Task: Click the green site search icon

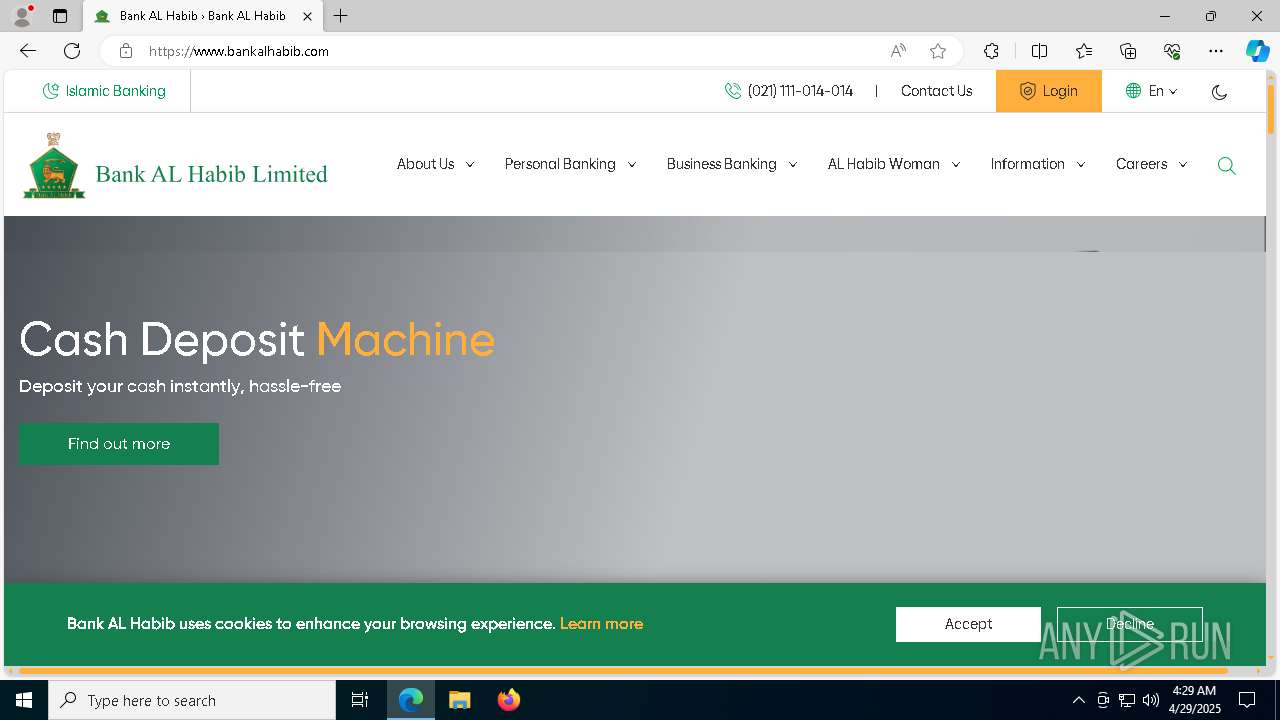Action: 1227,166
